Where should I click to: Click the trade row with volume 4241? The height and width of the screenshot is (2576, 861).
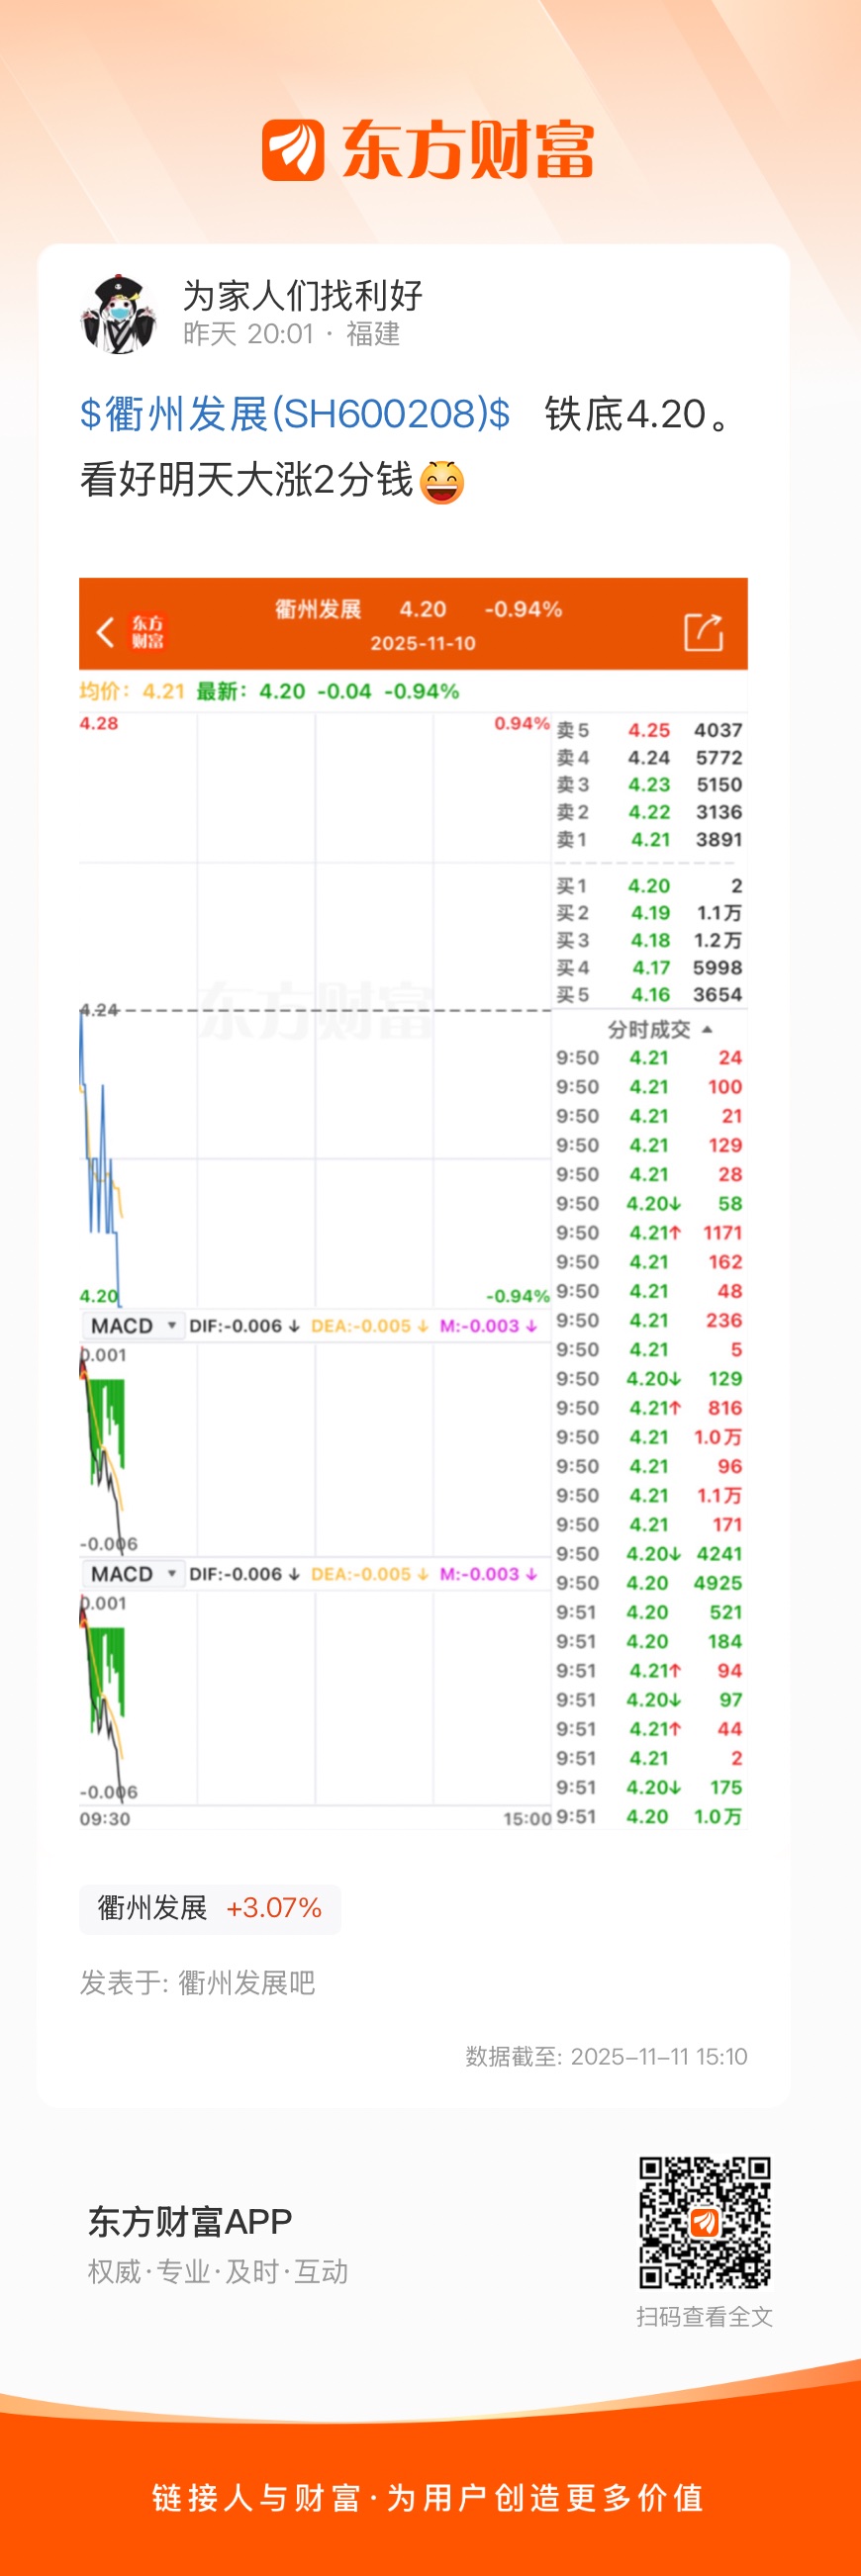pyautogui.click(x=649, y=1554)
